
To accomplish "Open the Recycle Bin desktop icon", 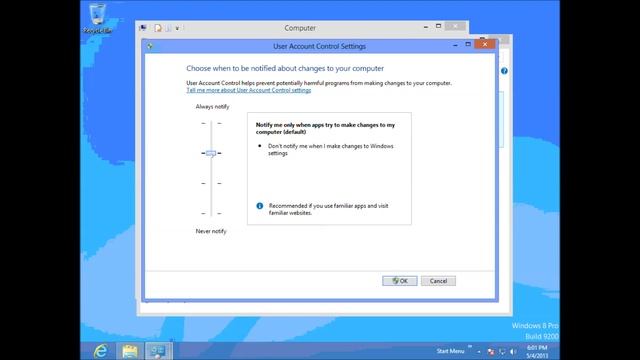I will point(97,18).
